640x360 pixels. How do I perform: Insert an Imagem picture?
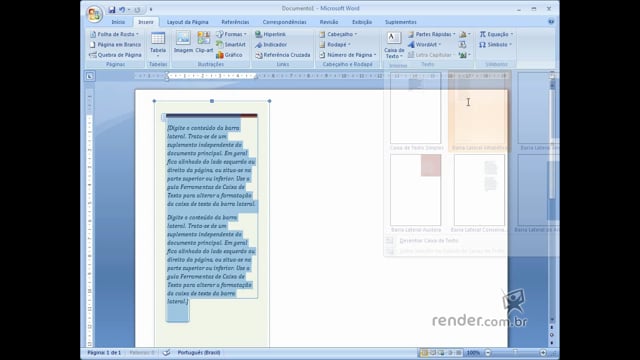click(x=183, y=42)
